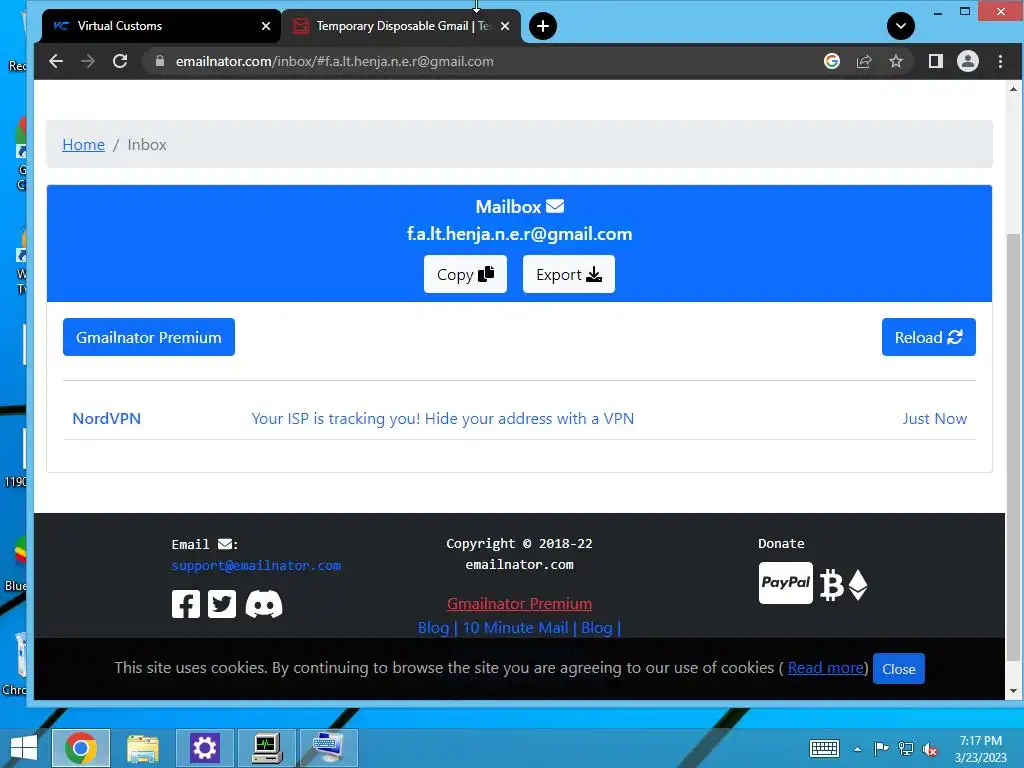
Task: Click the muted volume tray icon
Action: (930, 749)
